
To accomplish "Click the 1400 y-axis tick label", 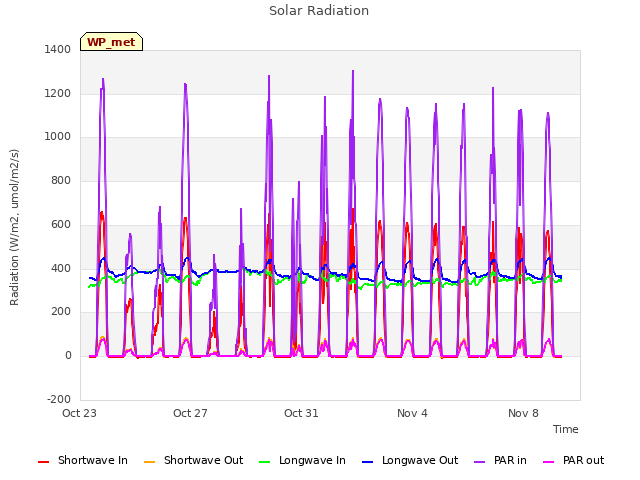I will point(58,50).
